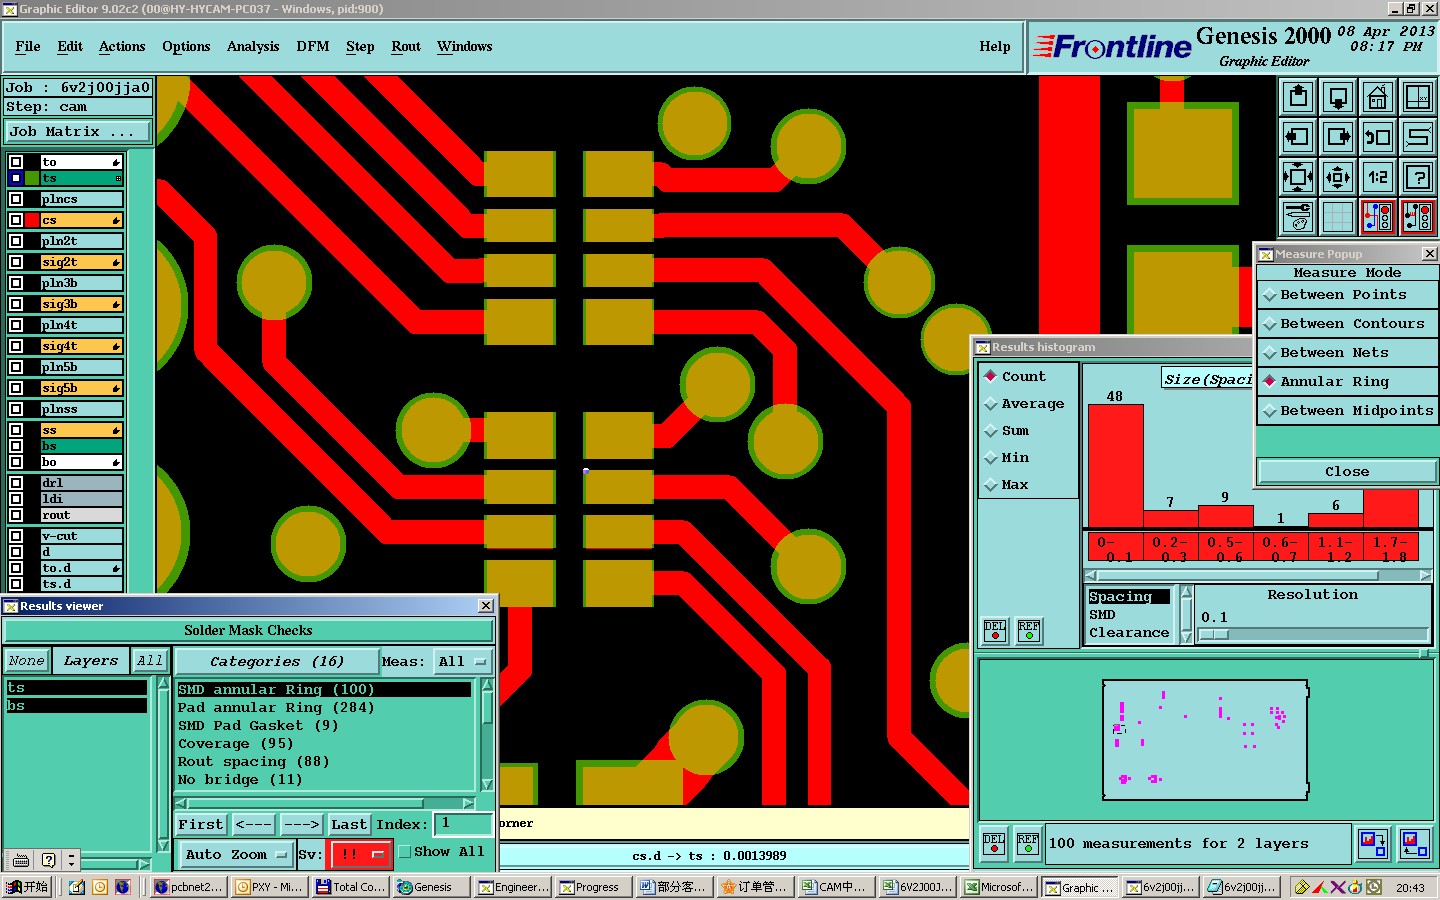Click the up arrow of Spacing list scrollbar
Viewport: 1440px width, 900px height.
(x=1186, y=592)
